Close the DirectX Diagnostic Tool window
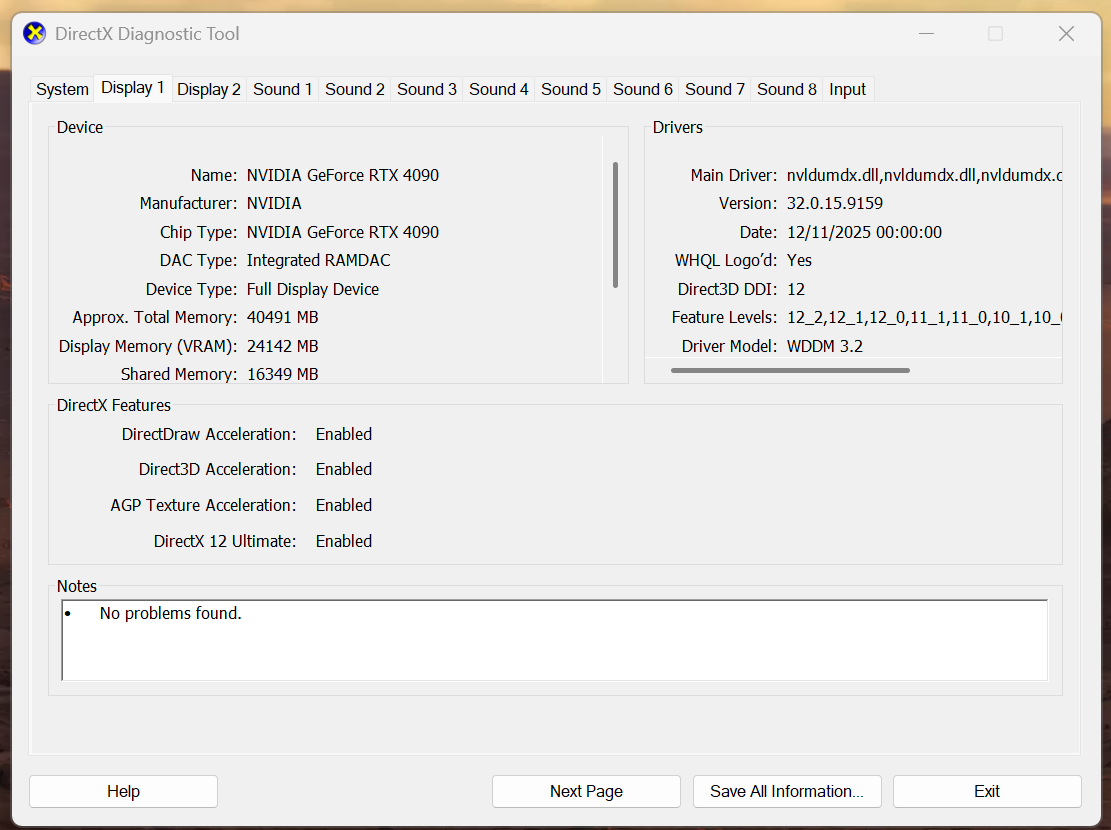1111x830 pixels. point(1066,34)
